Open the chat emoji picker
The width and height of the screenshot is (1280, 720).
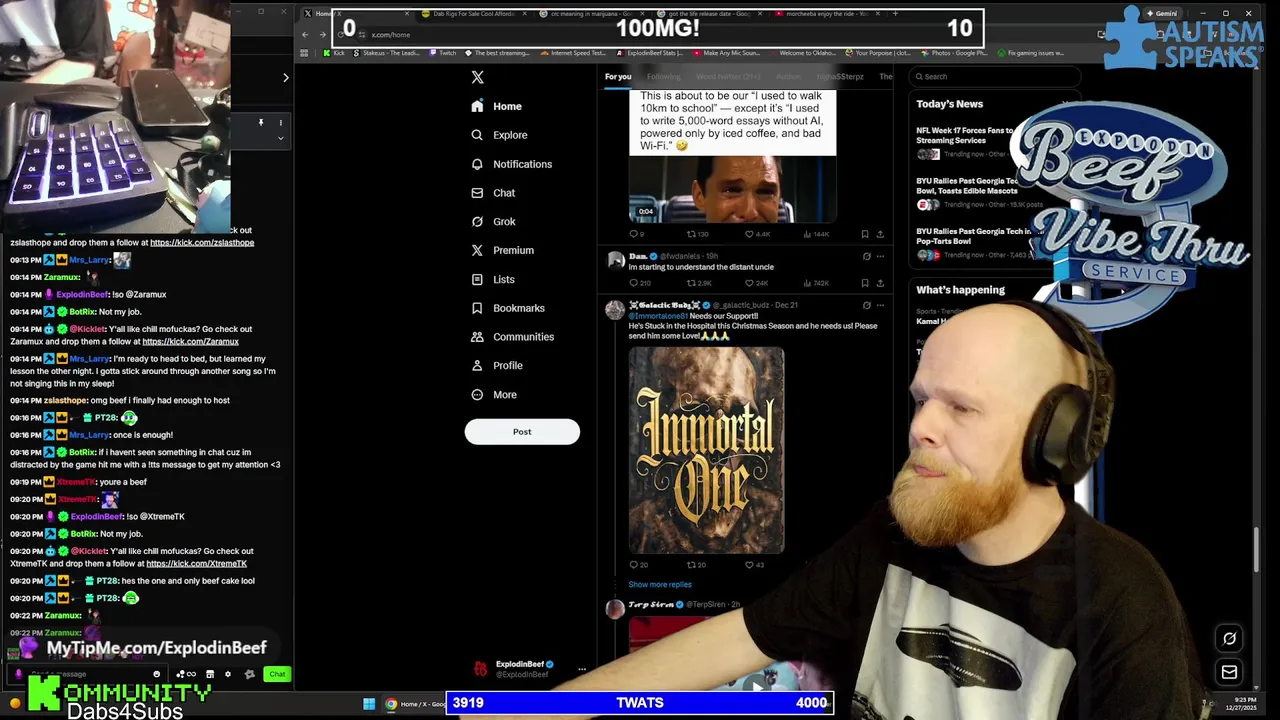pos(156,674)
